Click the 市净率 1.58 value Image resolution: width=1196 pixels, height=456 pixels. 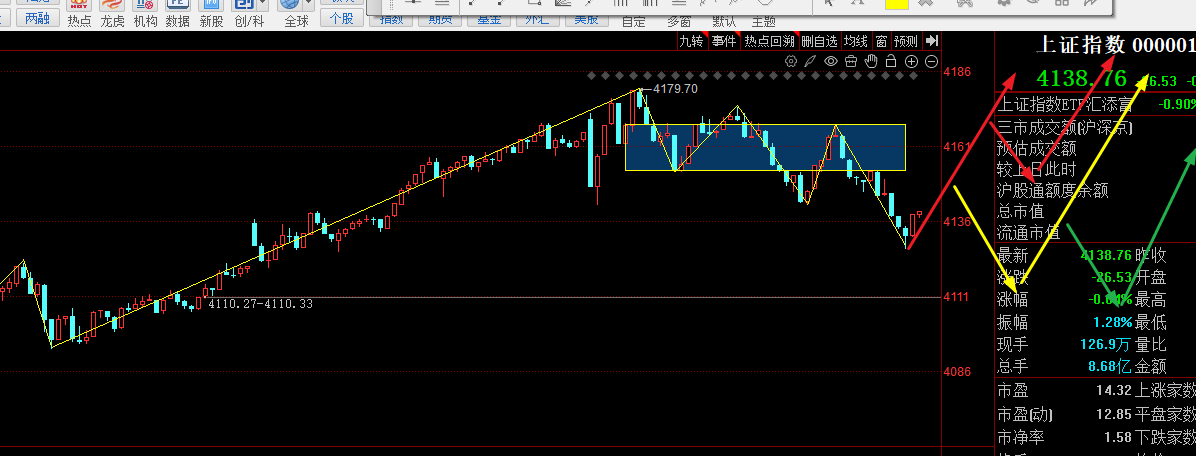1117,438
